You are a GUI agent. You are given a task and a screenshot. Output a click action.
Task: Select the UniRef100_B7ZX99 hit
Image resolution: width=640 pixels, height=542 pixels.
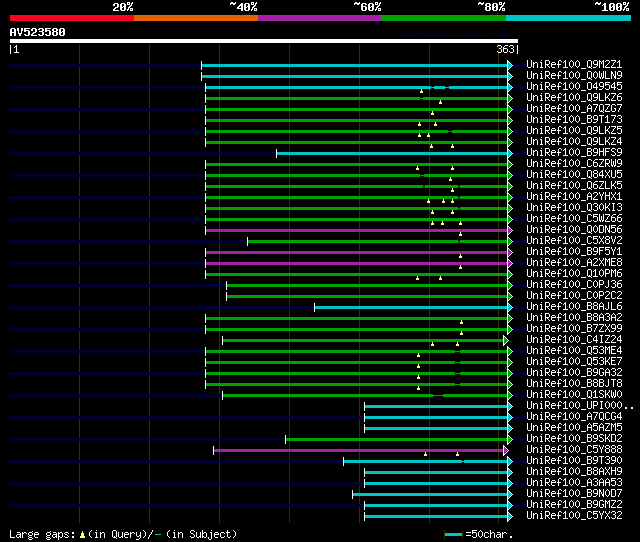pyautogui.click(x=574, y=329)
